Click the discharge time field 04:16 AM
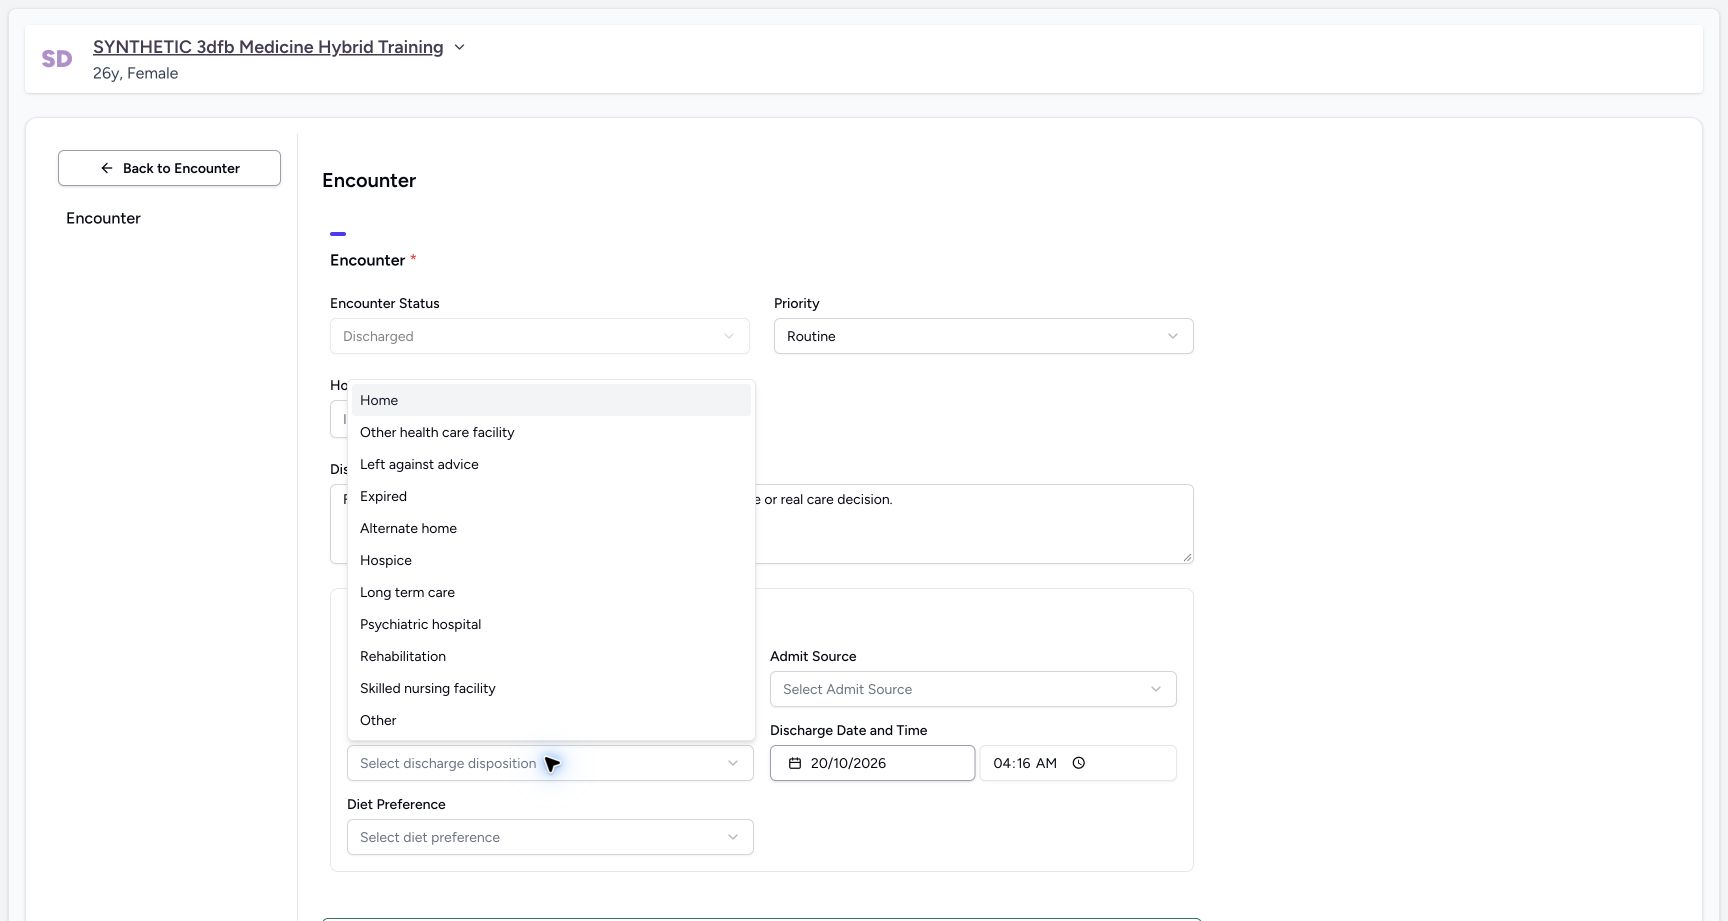Viewport: 1728px width, 921px height. tap(1078, 763)
